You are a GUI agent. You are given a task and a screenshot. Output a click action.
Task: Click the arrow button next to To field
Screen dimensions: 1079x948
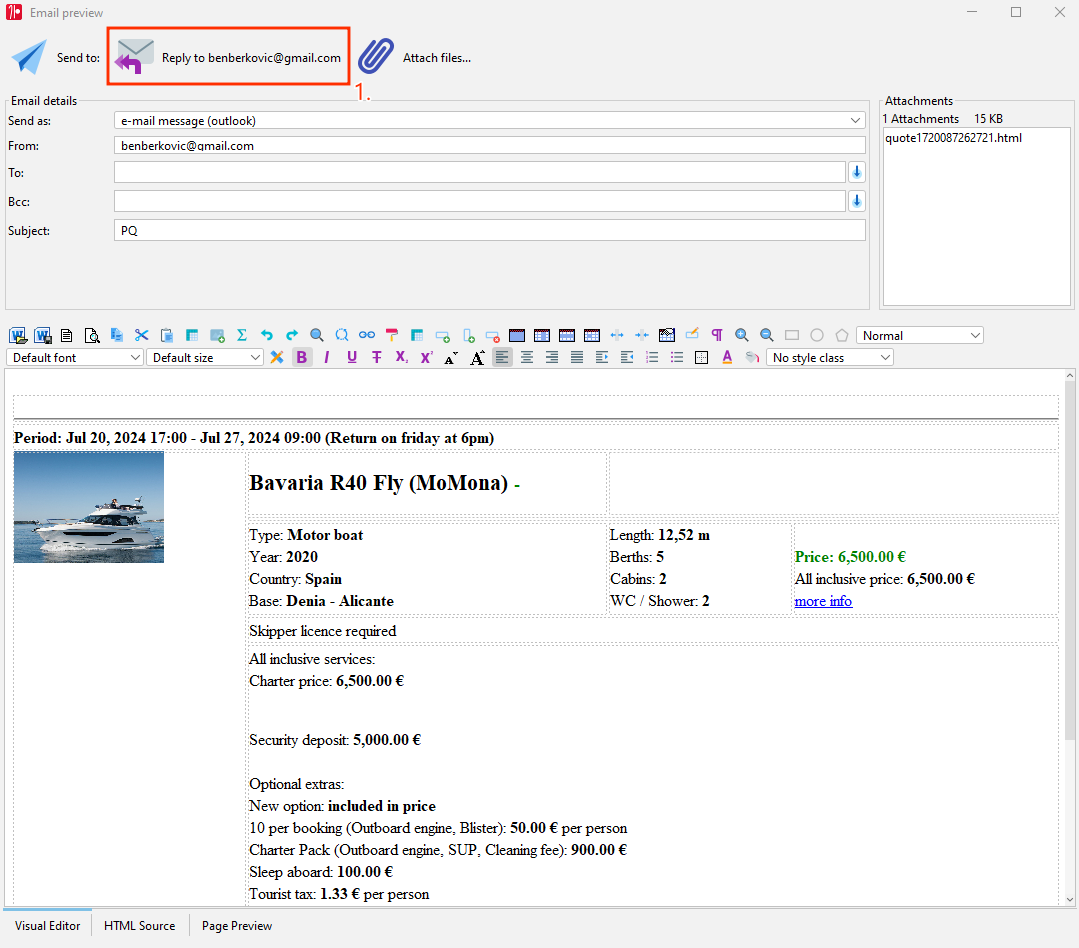coord(857,172)
